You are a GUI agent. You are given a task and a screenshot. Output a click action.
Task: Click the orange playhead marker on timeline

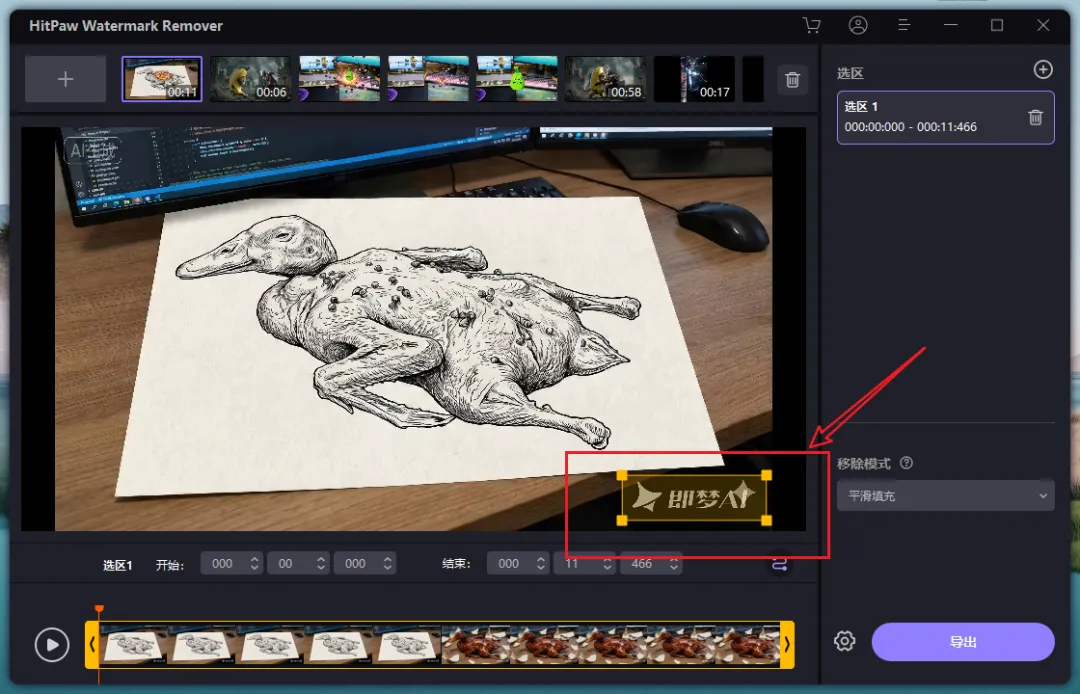pyautogui.click(x=99, y=609)
